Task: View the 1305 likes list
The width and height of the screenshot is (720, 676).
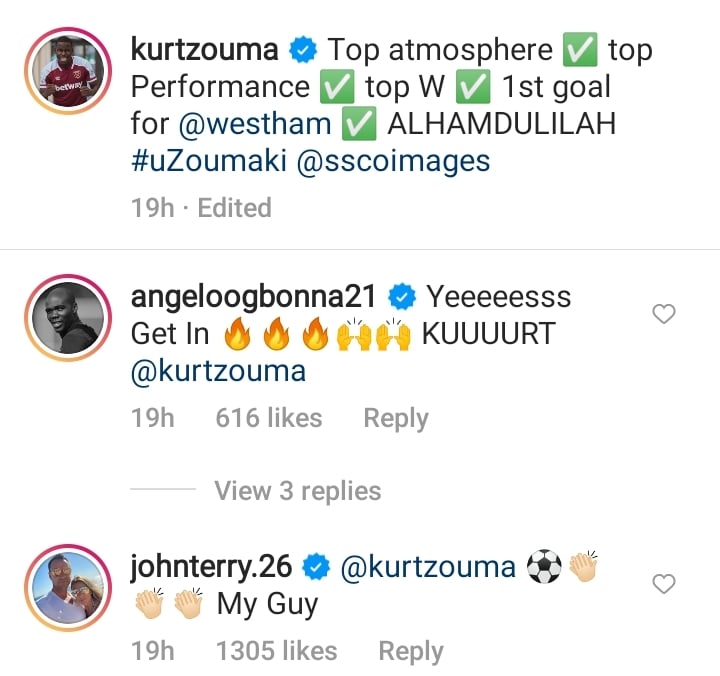Action: pyautogui.click(x=276, y=651)
